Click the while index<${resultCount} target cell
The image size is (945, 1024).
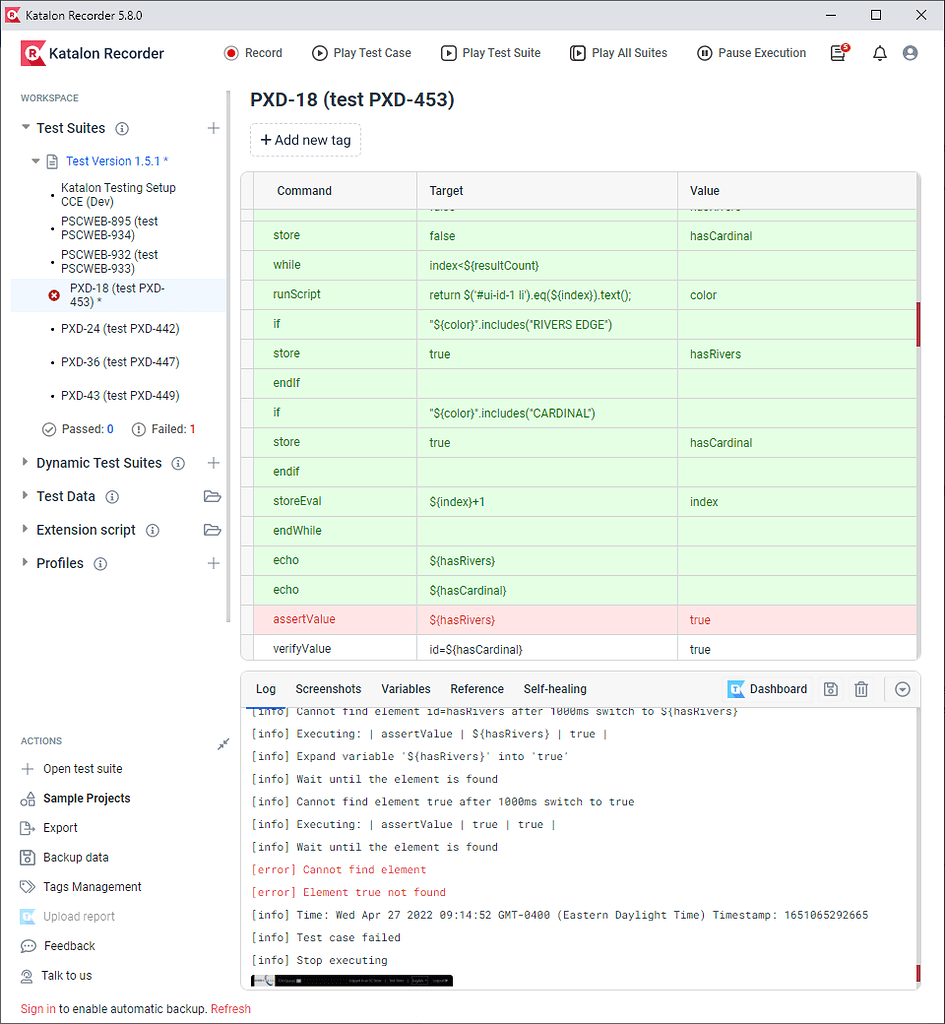coord(547,265)
